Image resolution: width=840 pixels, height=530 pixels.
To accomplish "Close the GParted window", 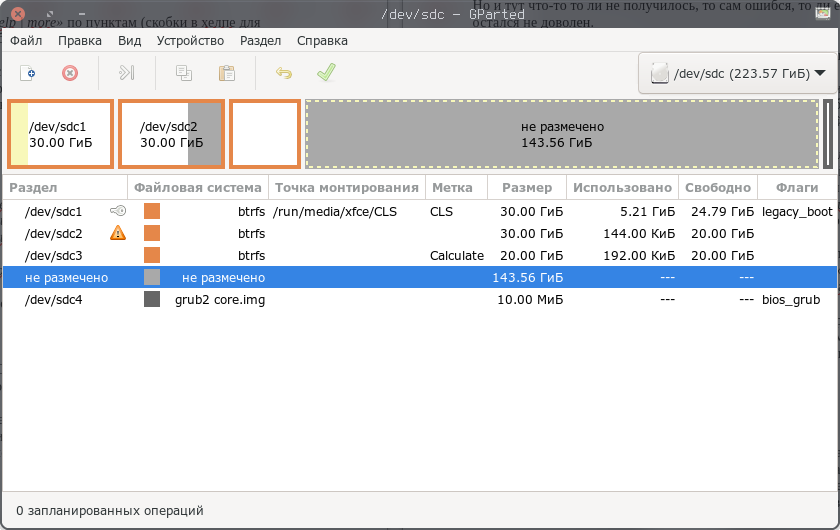I will [18, 13].
